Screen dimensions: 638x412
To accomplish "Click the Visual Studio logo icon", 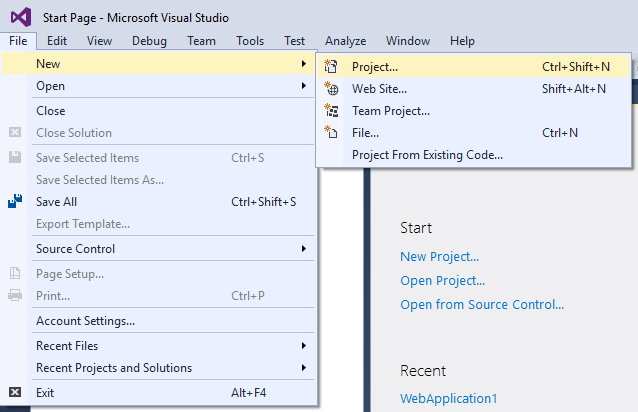I will point(21,17).
